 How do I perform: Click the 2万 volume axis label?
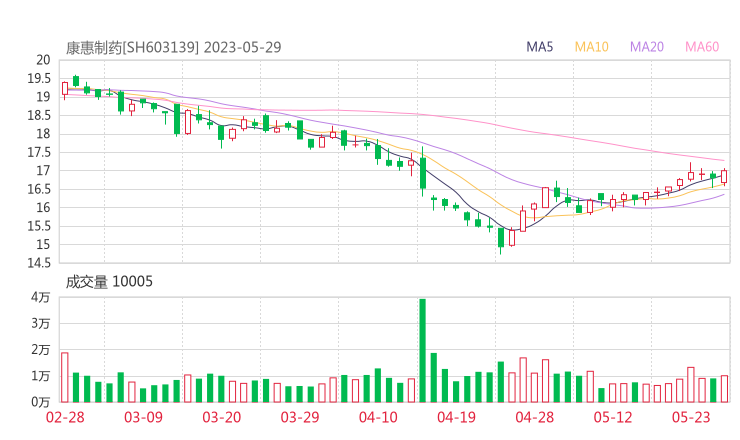point(41,350)
